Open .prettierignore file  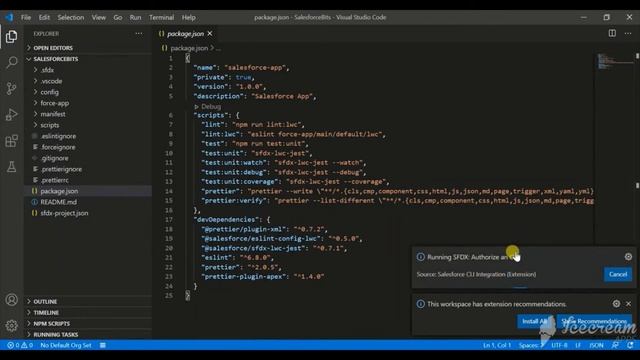click(61, 169)
